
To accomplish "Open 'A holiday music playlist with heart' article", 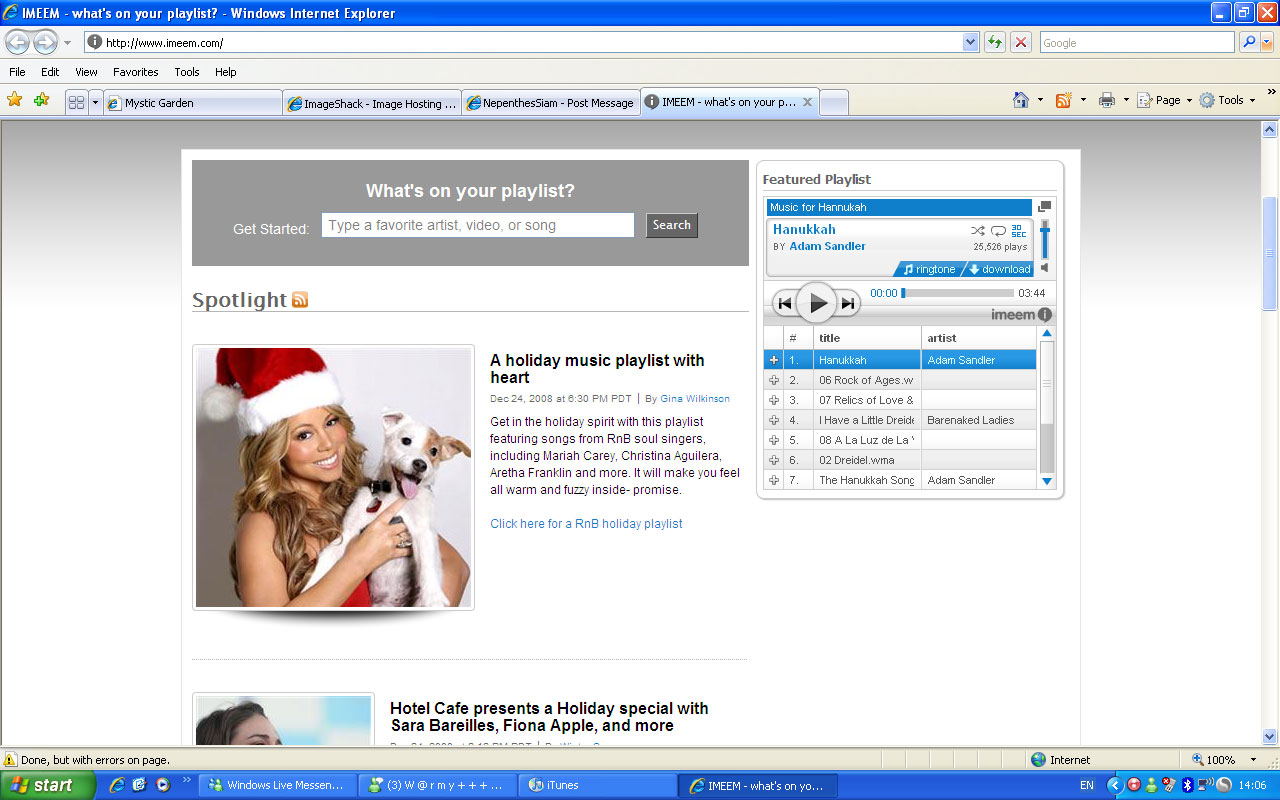I will point(597,369).
